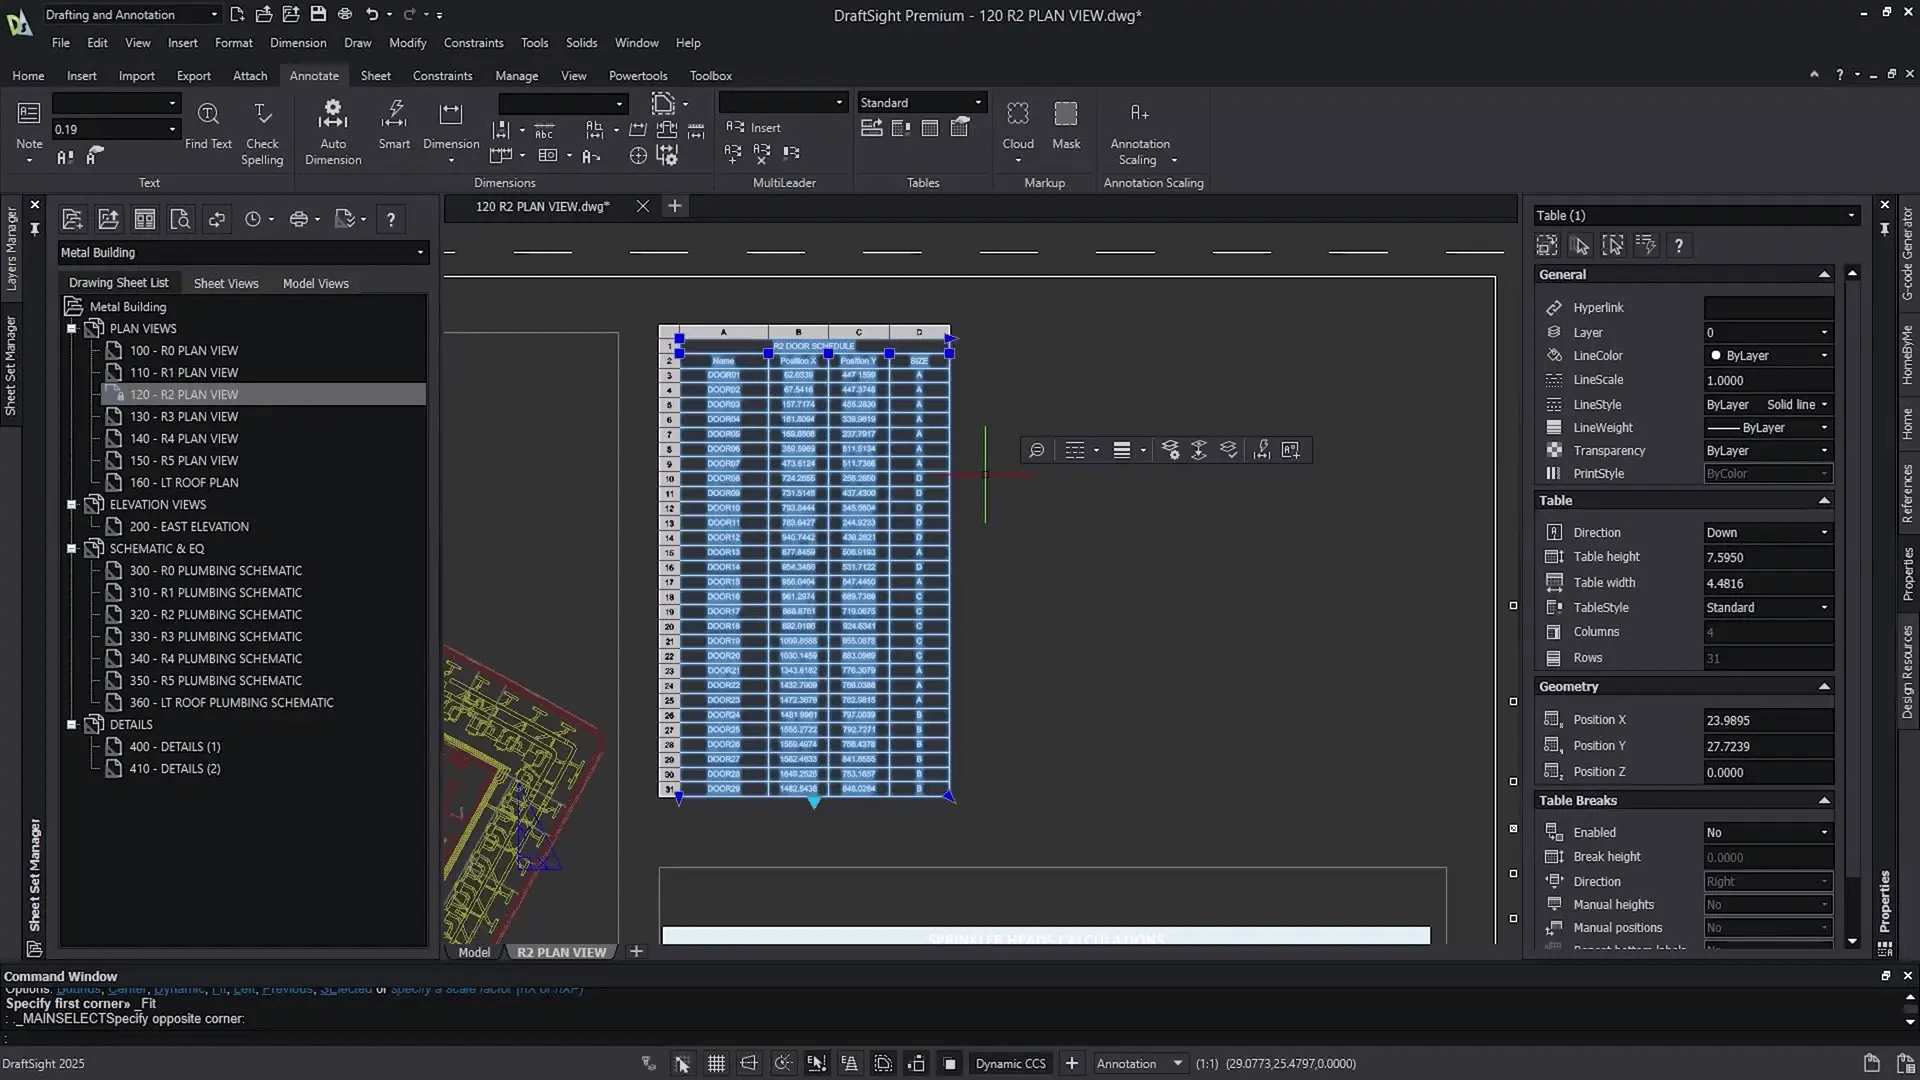Toggle the Dynamic CCS button
This screenshot has width=1920, height=1080.
pyautogui.click(x=1010, y=1064)
